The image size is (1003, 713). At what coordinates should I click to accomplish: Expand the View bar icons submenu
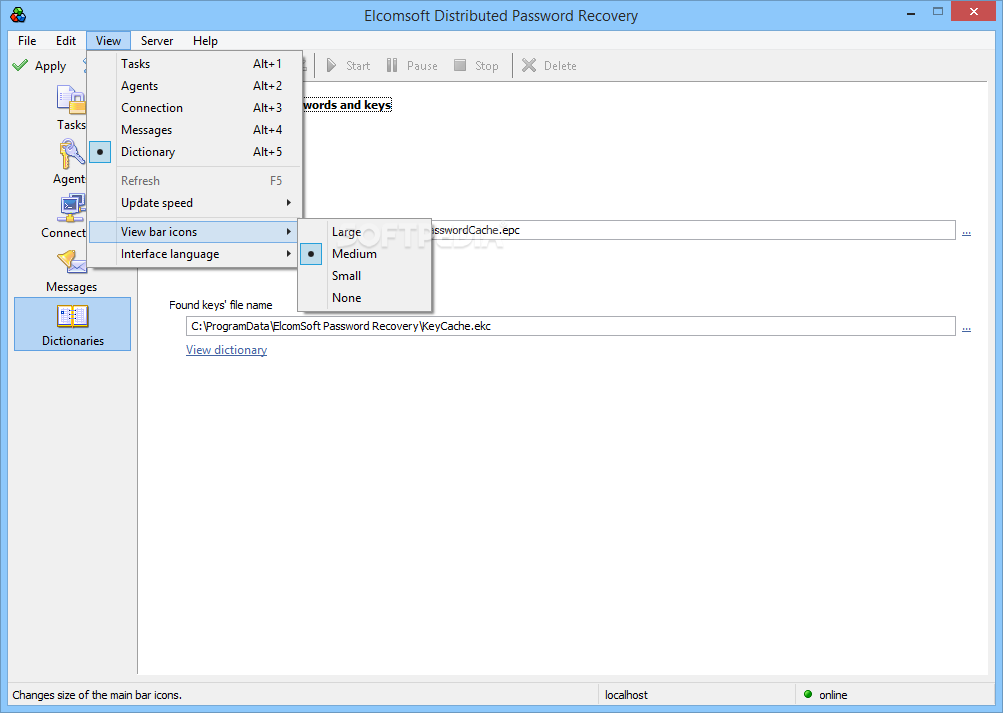click(x=194, y=231)
